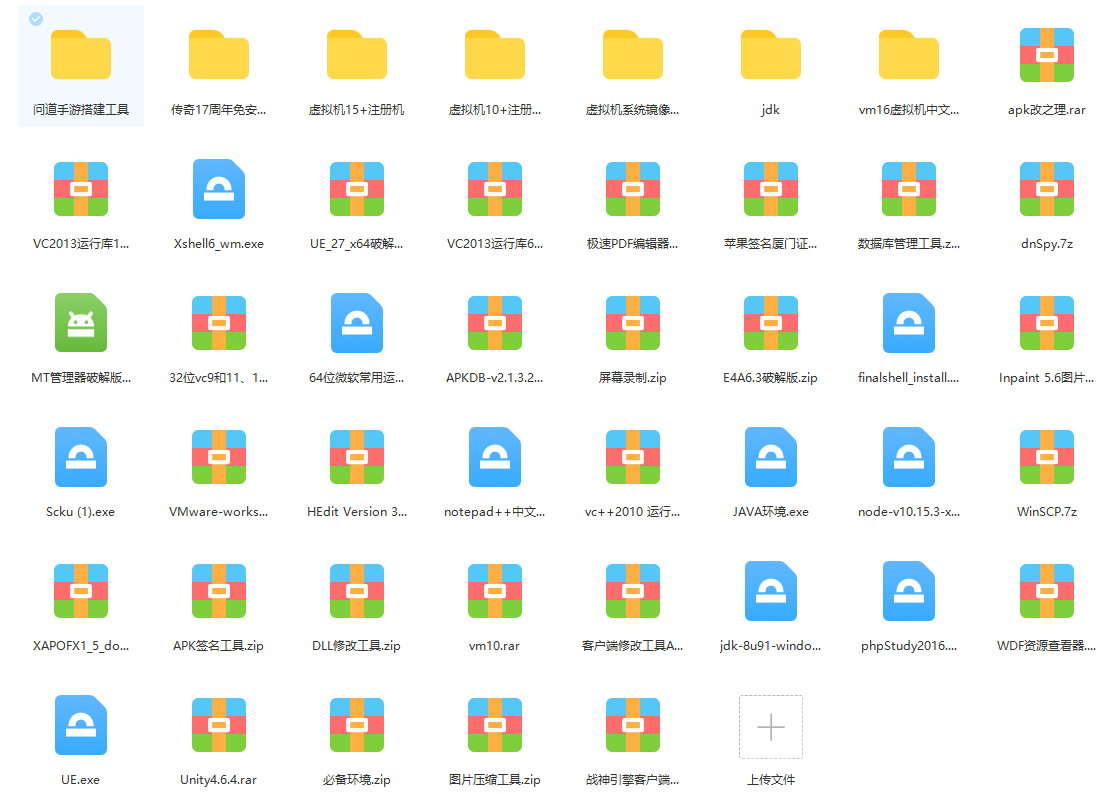Select the 苹果签名厦门证 archive

click(771, 189)
